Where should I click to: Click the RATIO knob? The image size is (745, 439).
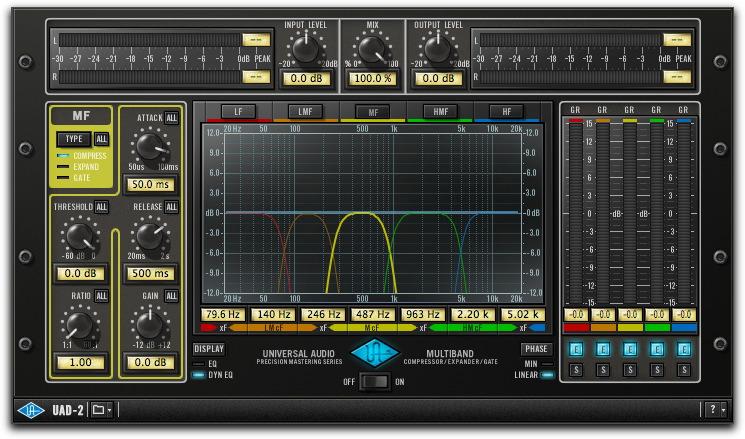pyautogui.click(x=80, y=325)
